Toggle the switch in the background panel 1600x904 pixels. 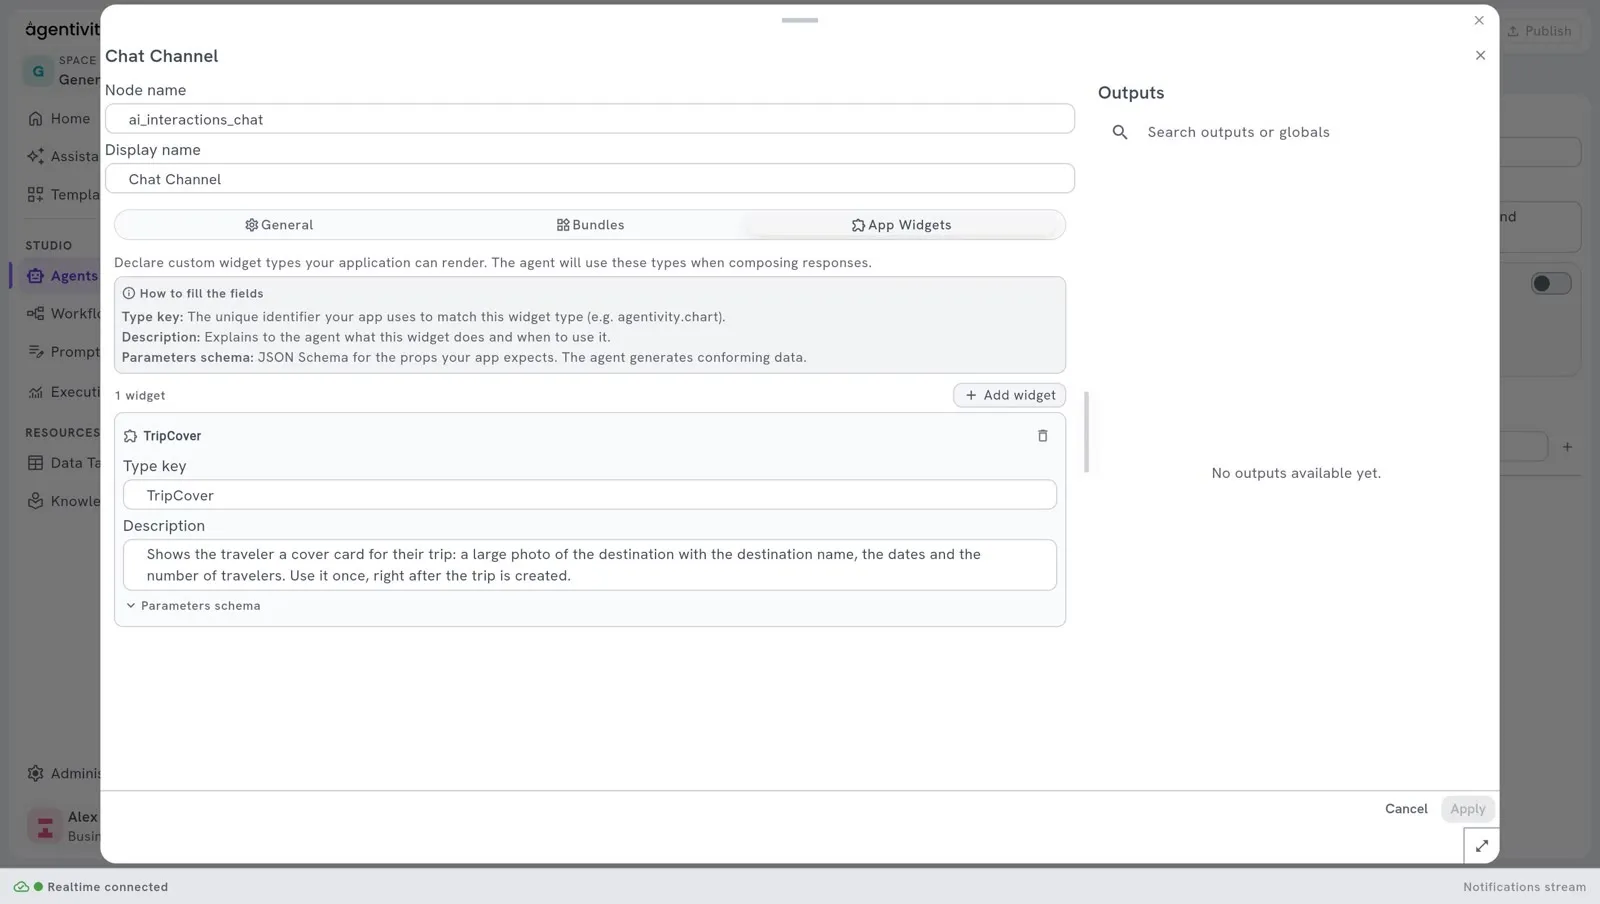click(x=1551, y=284)
